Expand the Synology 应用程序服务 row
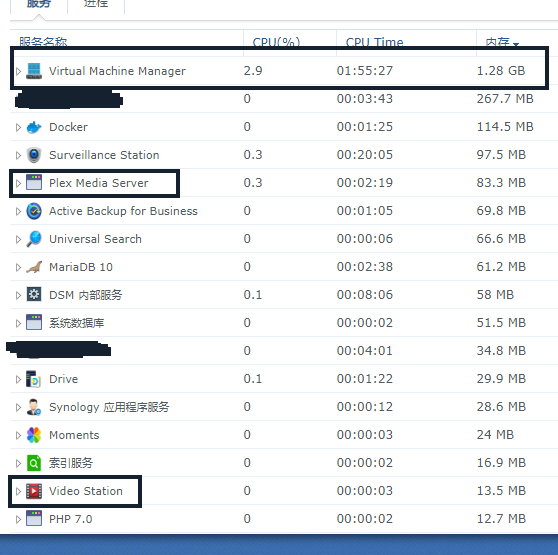This screenshot has width=558, height=555. coord(19,407)
